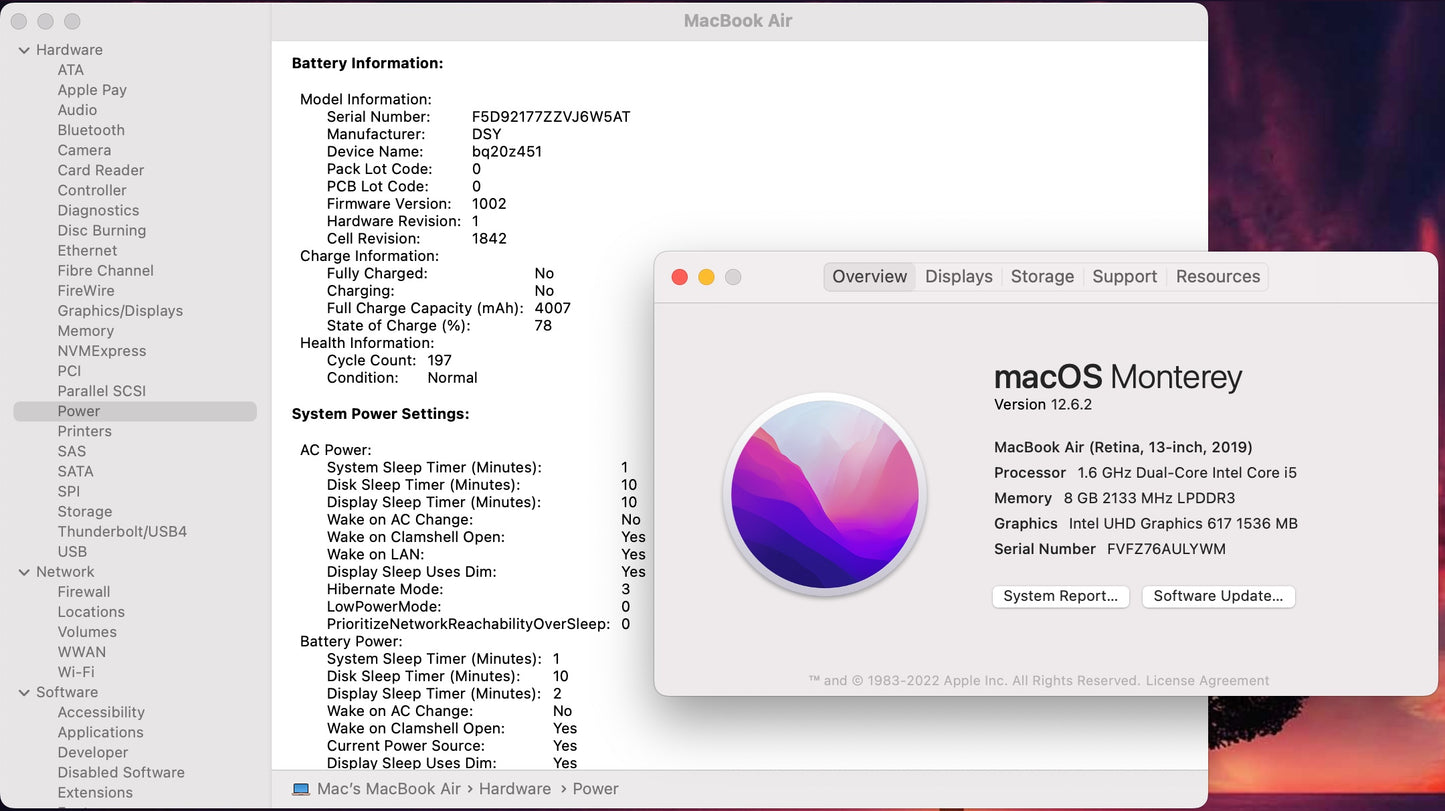
Task: Click the Cycle Count value 197
Action: pyautogui.click(x=439, y=360)
